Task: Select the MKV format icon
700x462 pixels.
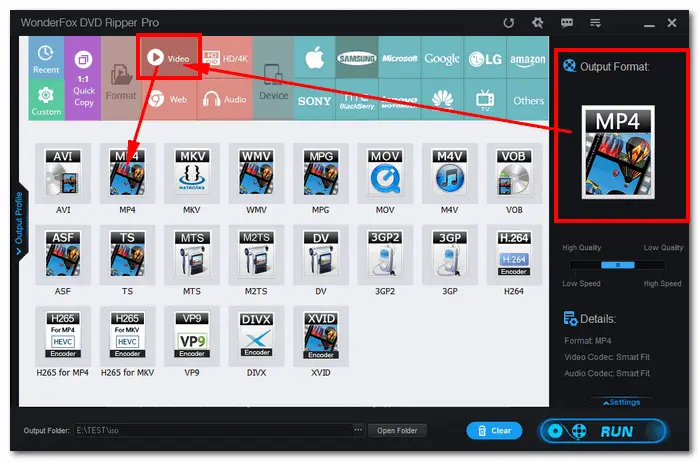Action: click(191, 179)
